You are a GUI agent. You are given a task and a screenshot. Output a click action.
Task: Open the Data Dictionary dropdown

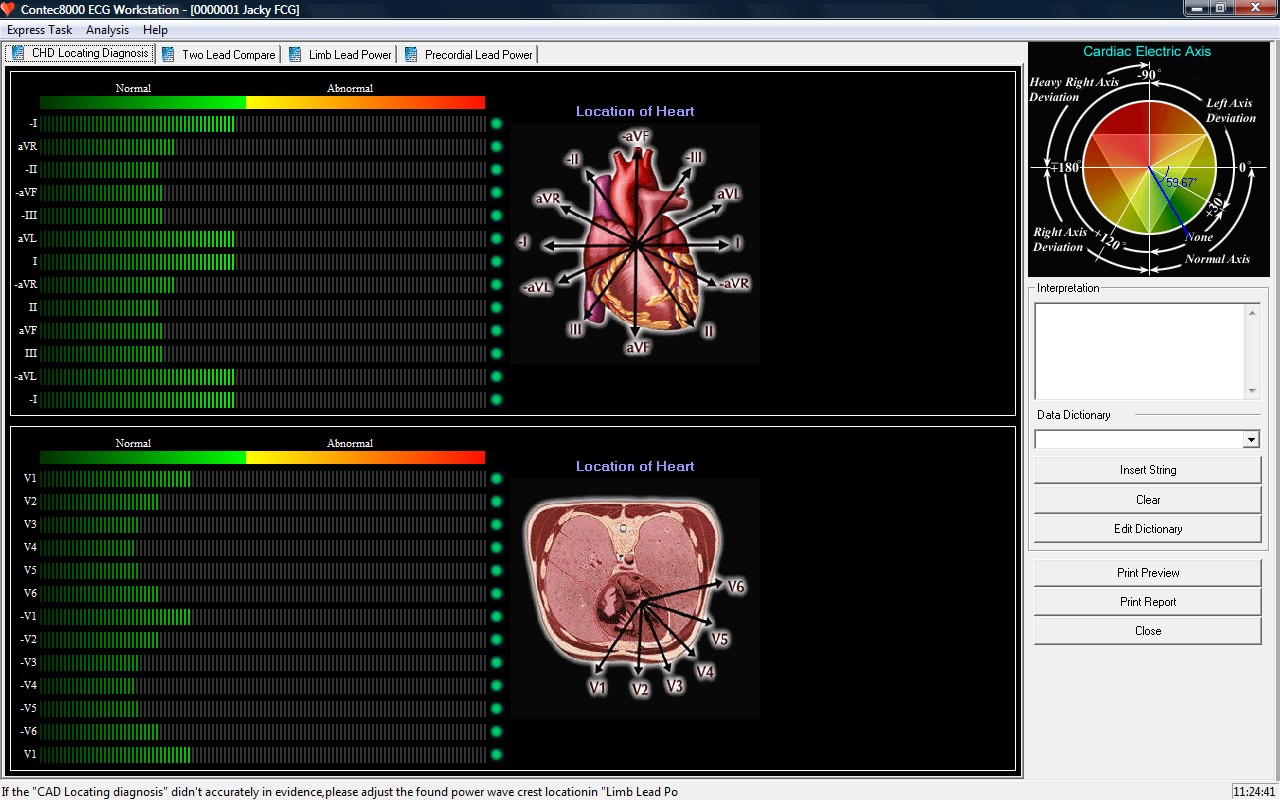coord(1250,440)
